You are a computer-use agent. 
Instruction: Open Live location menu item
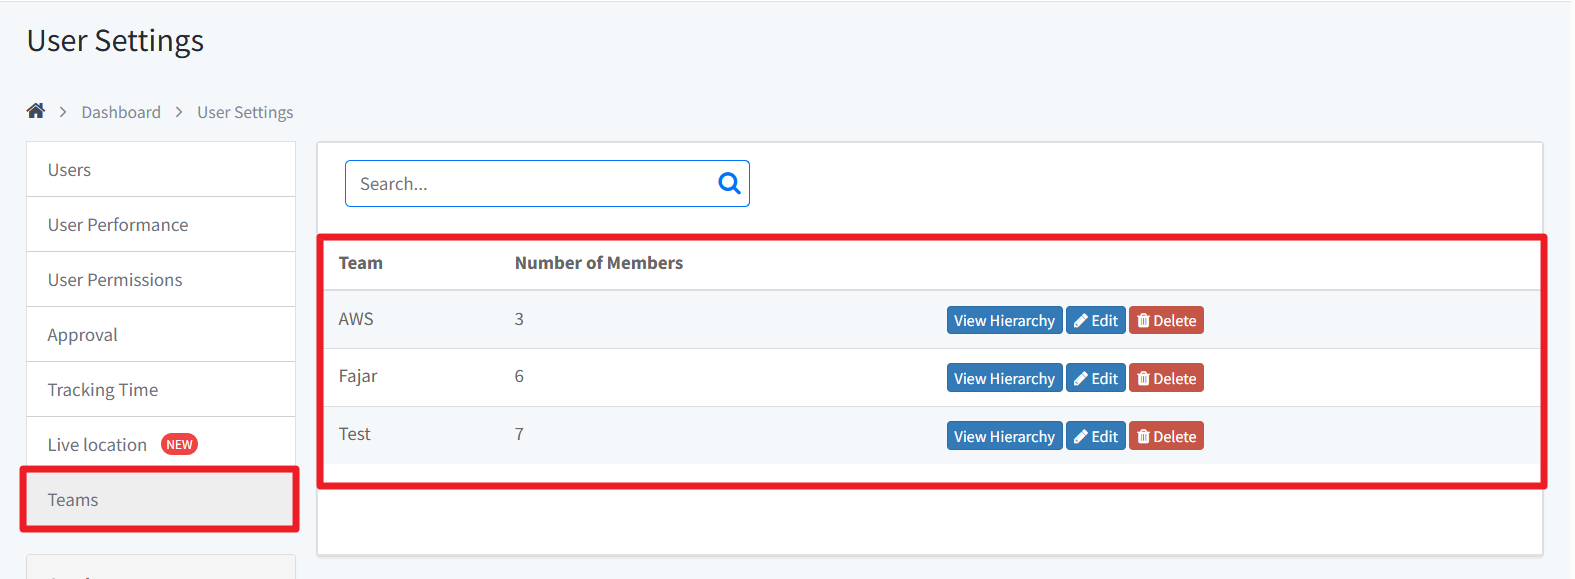click(x=98, y=445)
